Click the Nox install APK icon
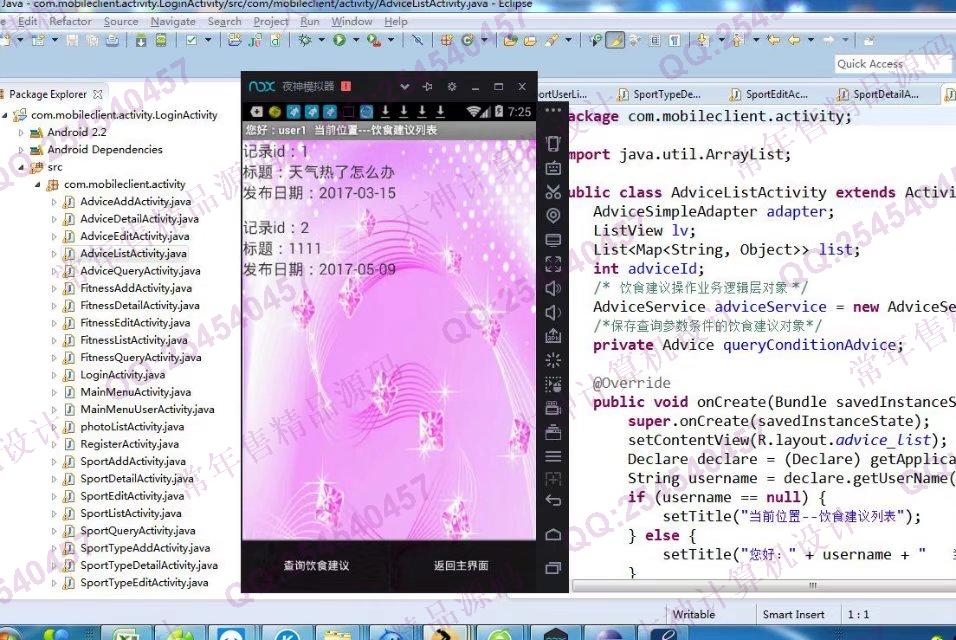This screenshot has height=640, width=956. click(553, 336)
